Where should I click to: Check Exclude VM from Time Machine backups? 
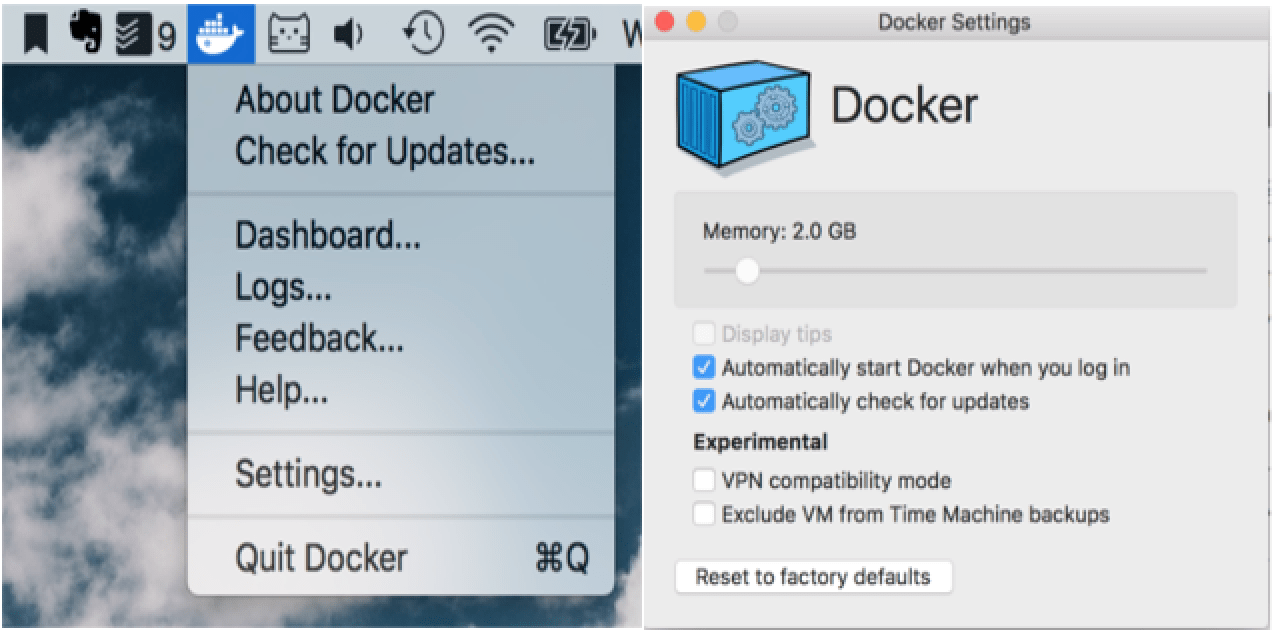[x=705, y=515]
